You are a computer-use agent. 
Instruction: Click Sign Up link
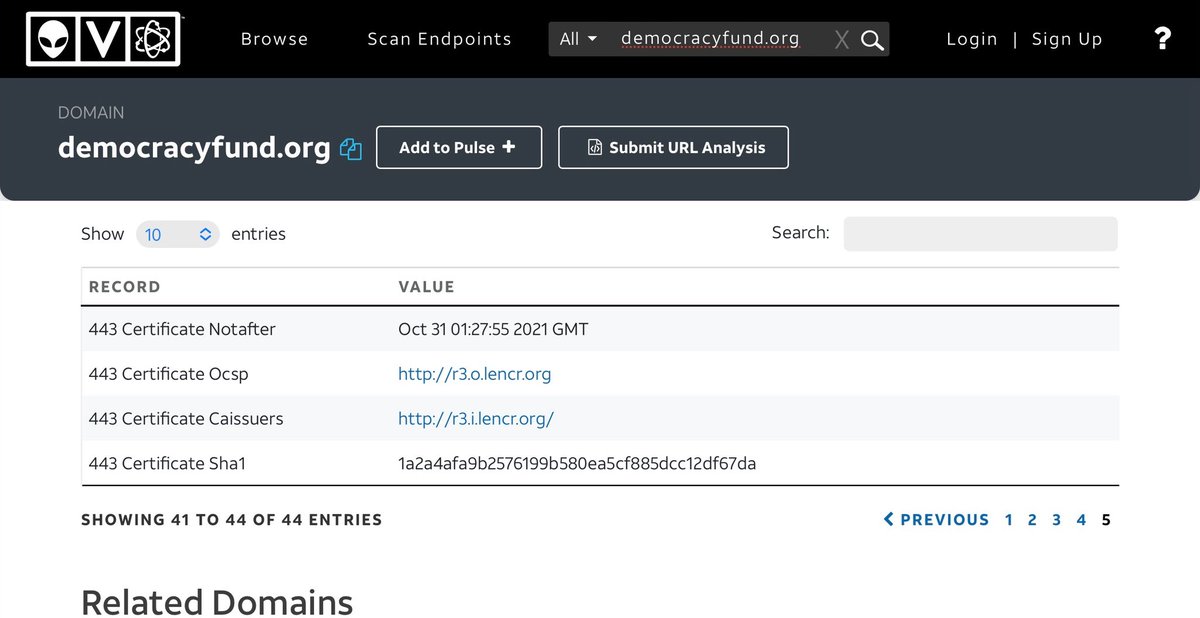tap(1066, 39)
